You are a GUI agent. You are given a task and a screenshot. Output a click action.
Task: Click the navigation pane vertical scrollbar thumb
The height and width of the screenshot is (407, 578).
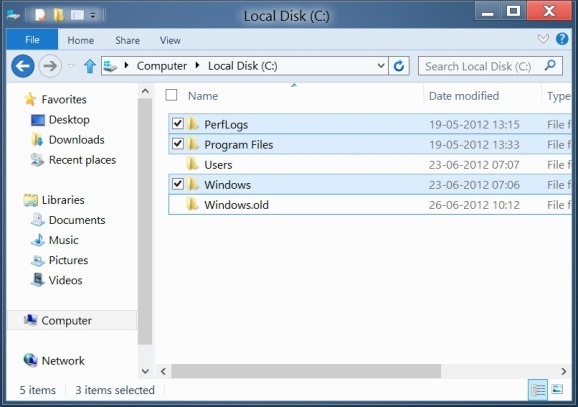click(x=145, y=221)
